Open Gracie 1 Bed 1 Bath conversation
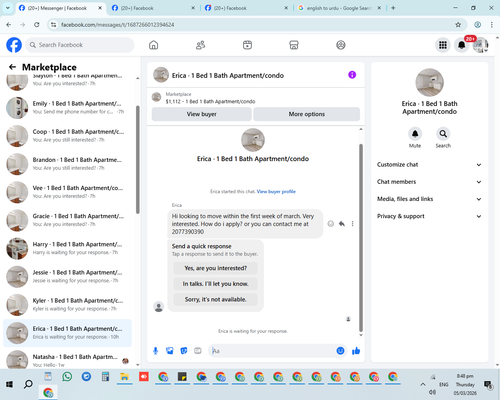 [68, 220]
